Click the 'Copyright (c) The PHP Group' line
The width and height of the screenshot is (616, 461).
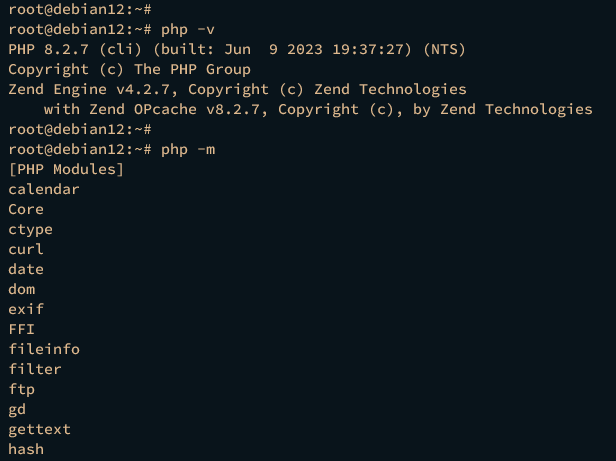[130, 70]
